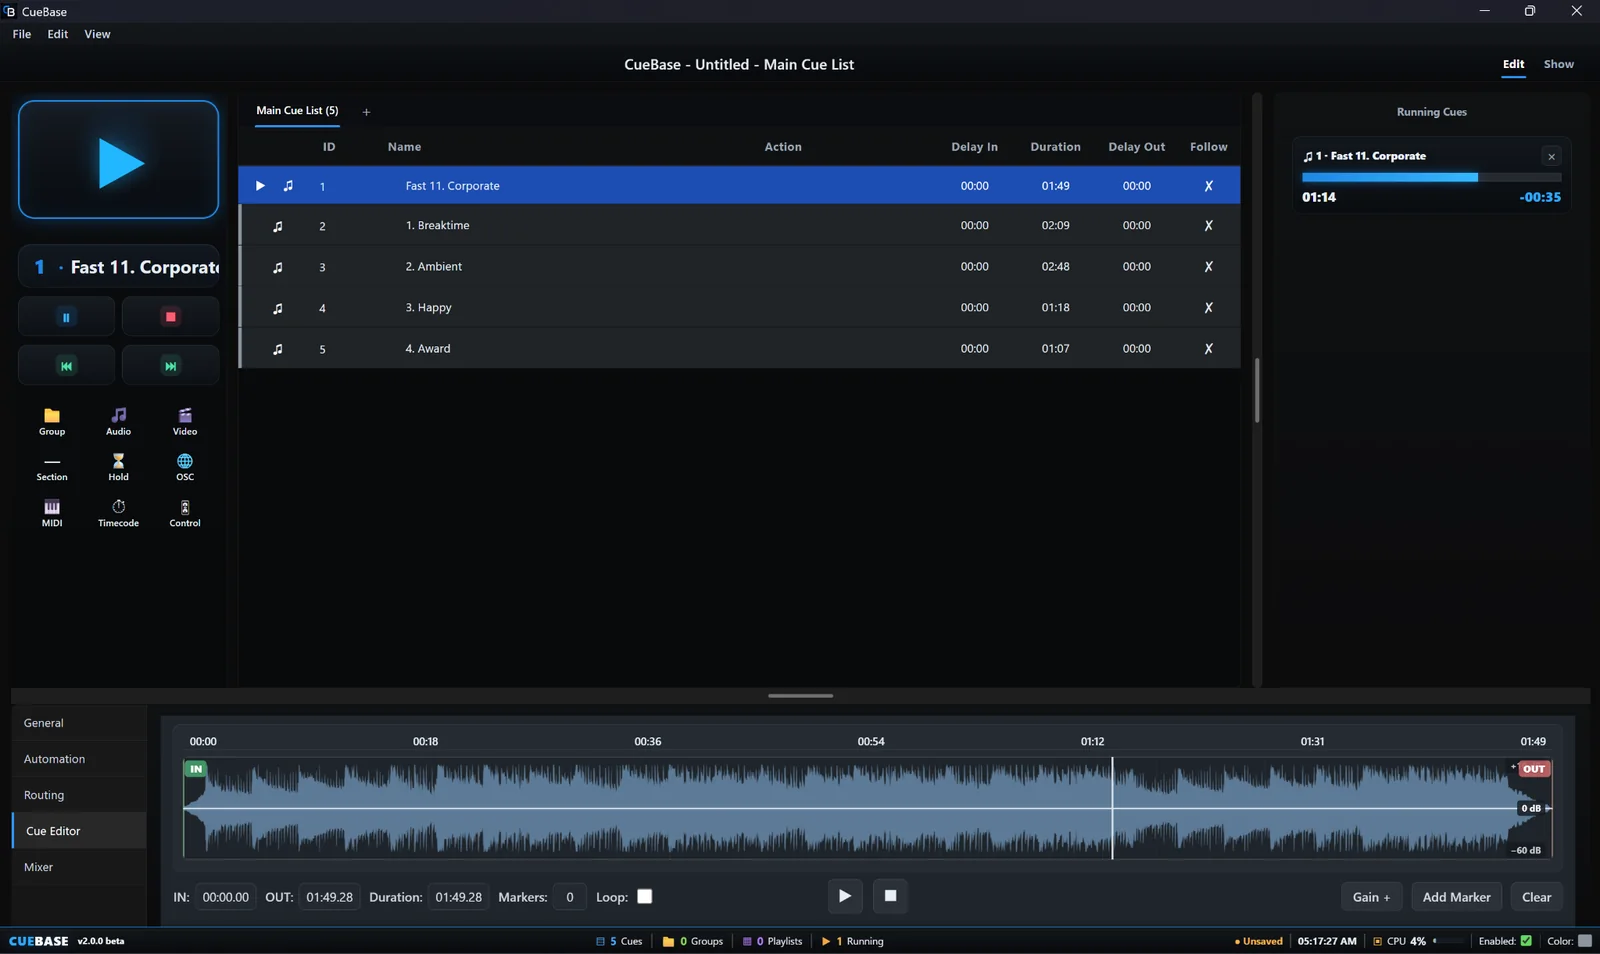The height and width of the screenshot is (954, 1600).
Task: Add an Audio cue
Action: pyautogui.click(x=118, y=422)
